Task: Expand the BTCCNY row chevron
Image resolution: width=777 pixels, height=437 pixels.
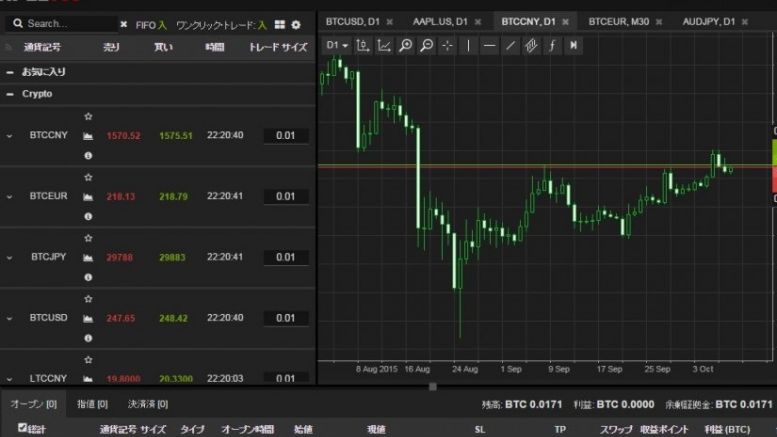Action: 9,136
